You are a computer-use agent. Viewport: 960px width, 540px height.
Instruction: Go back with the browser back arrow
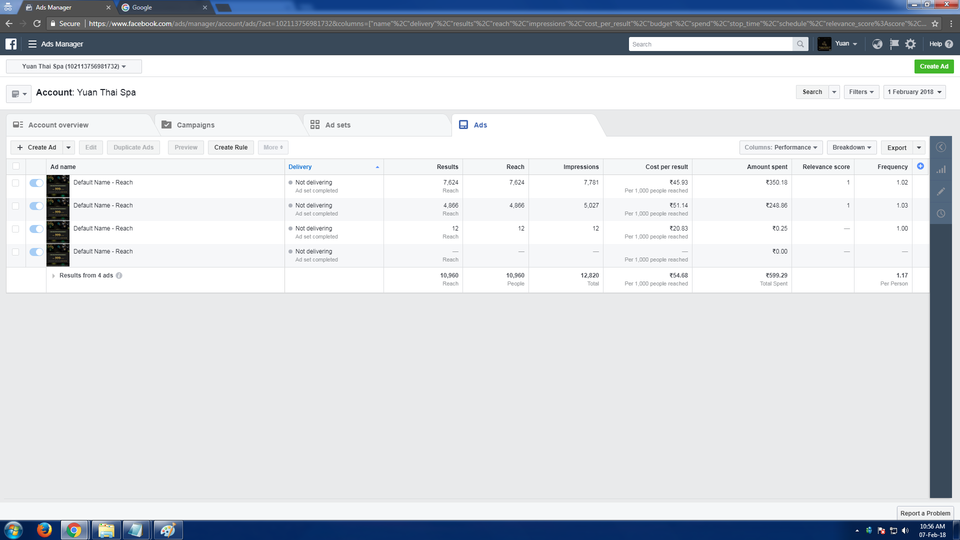9,23
